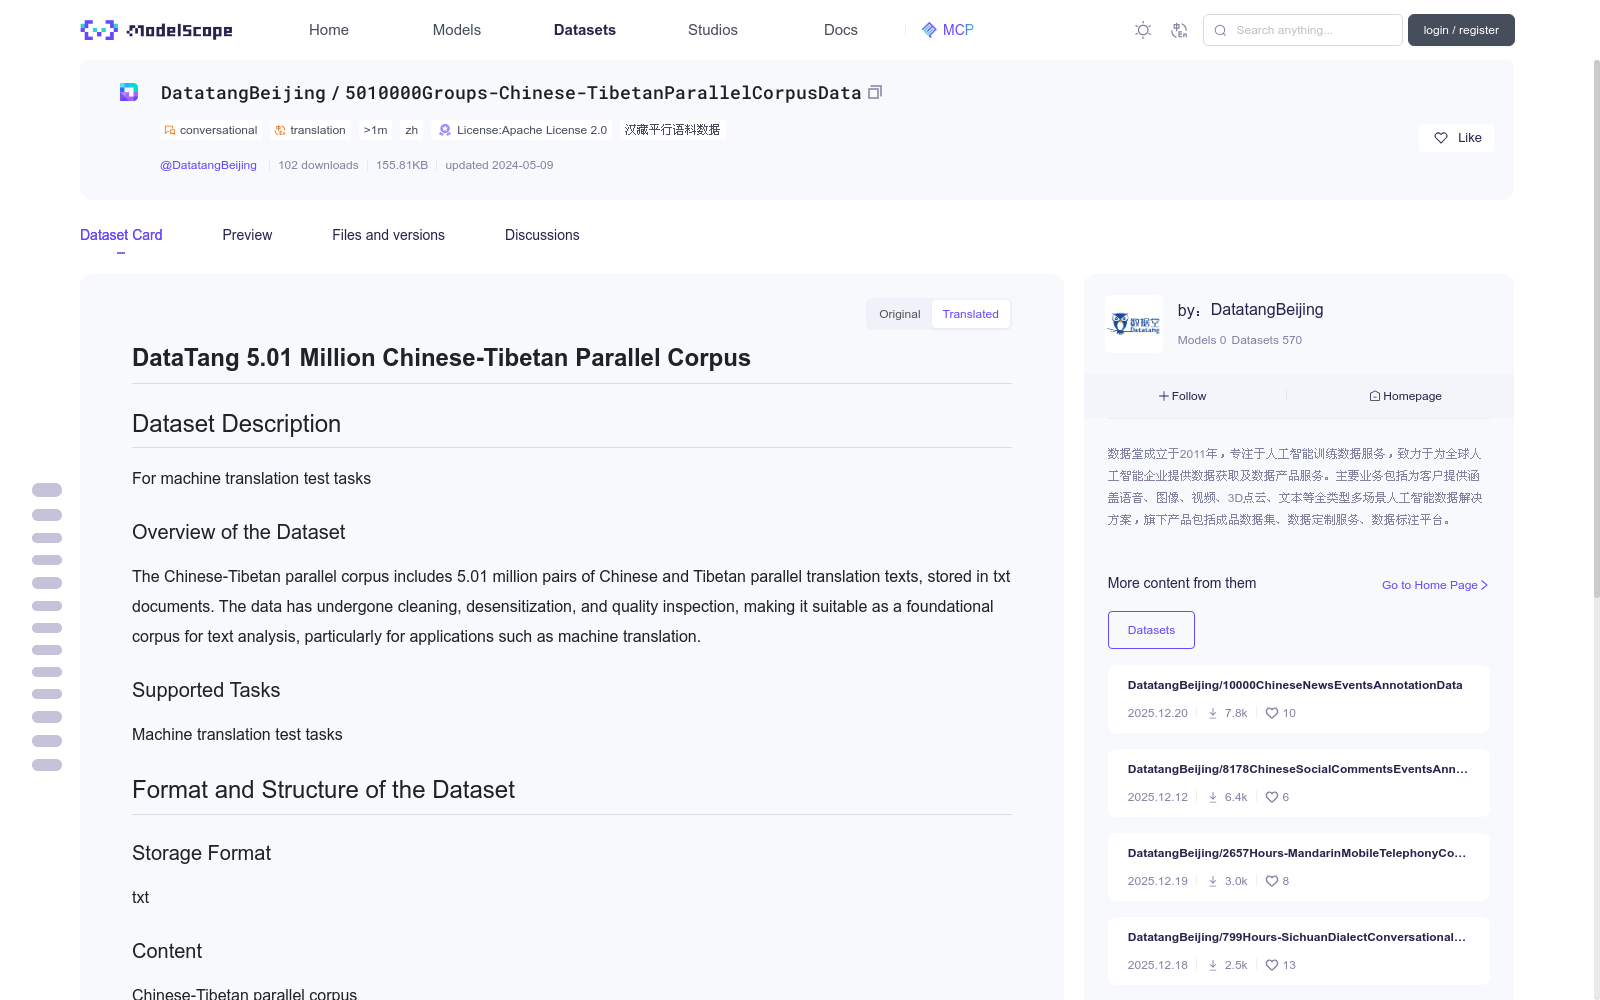1600x1000 pixels.
Task: Switch to the Files and versions tab
Action: (x=388, y=235)
